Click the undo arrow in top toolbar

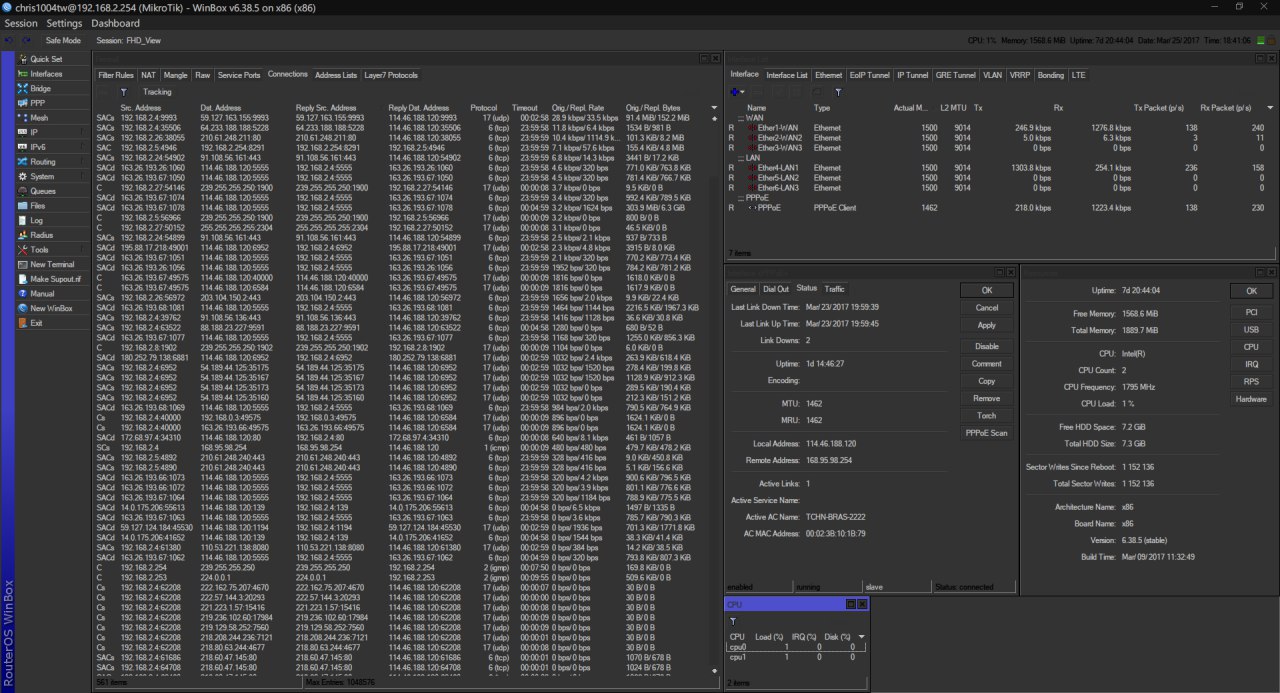point(9,41)
